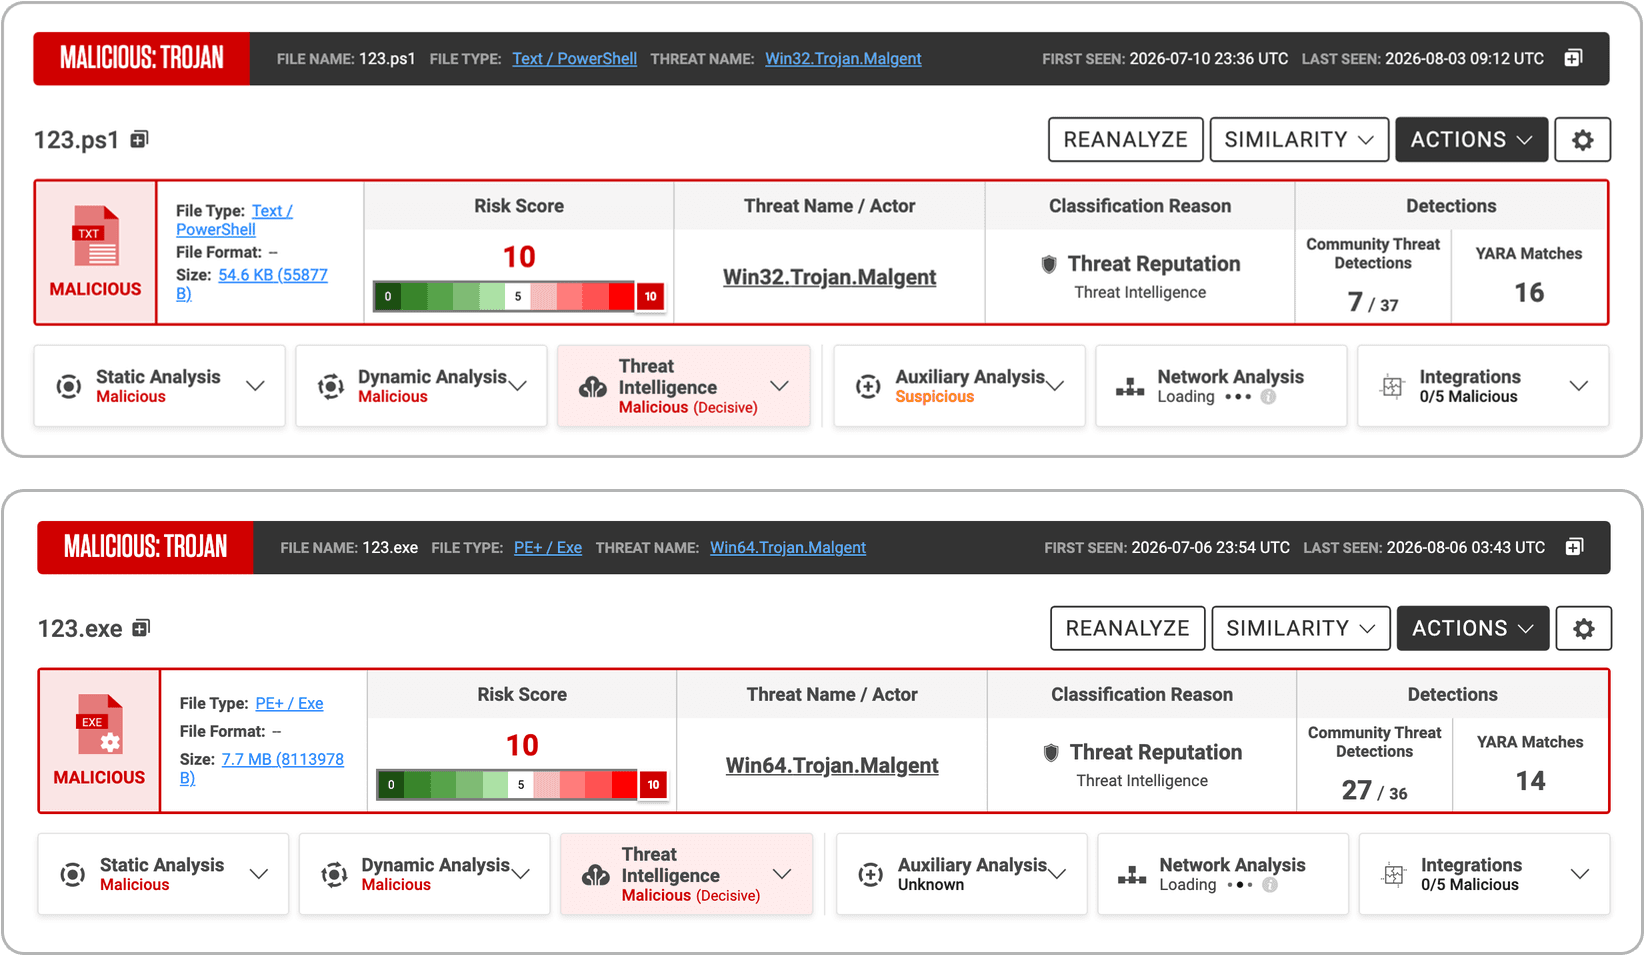Click Network Analysis icon in 123.exe panel
The height and width of the screenshot is (956, 1646).
pyautogui.click(x=1132, y=876)
